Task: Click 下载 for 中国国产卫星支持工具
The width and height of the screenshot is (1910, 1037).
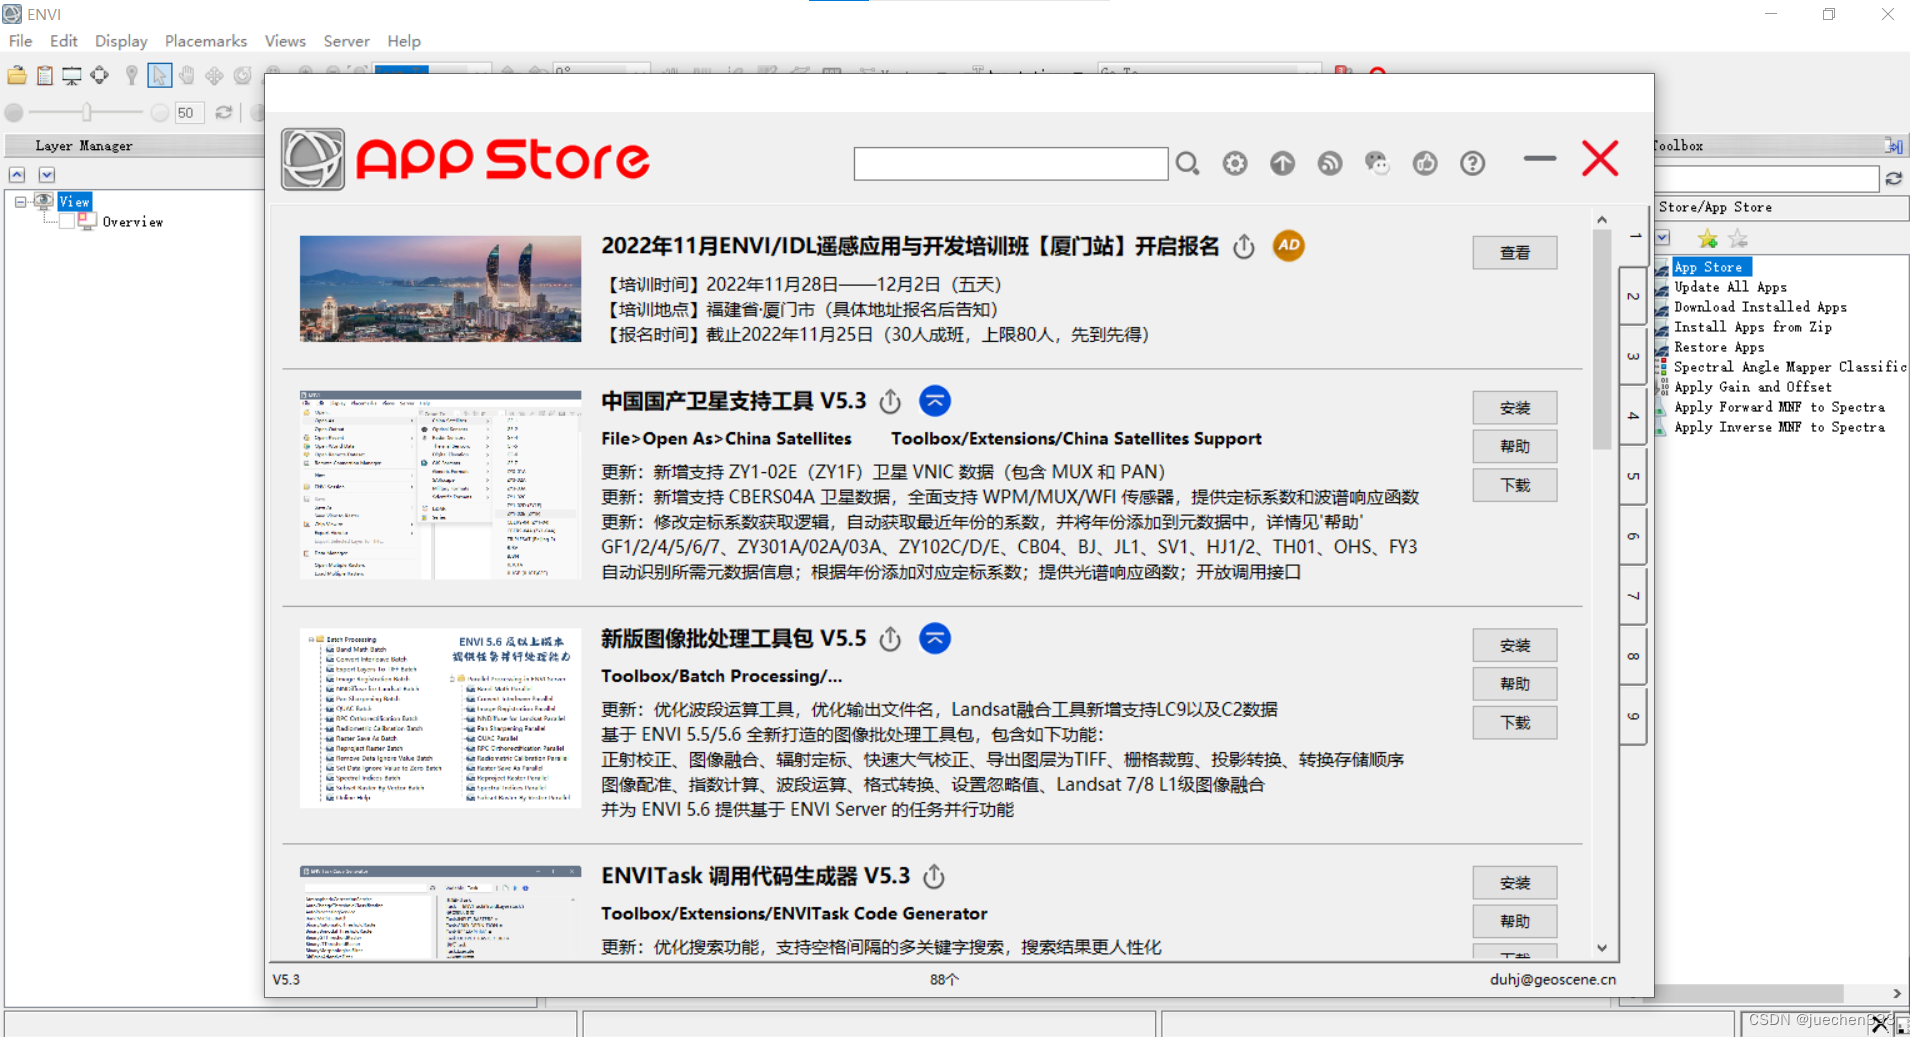Action: pyautogui.click(x=1514, y=485)
